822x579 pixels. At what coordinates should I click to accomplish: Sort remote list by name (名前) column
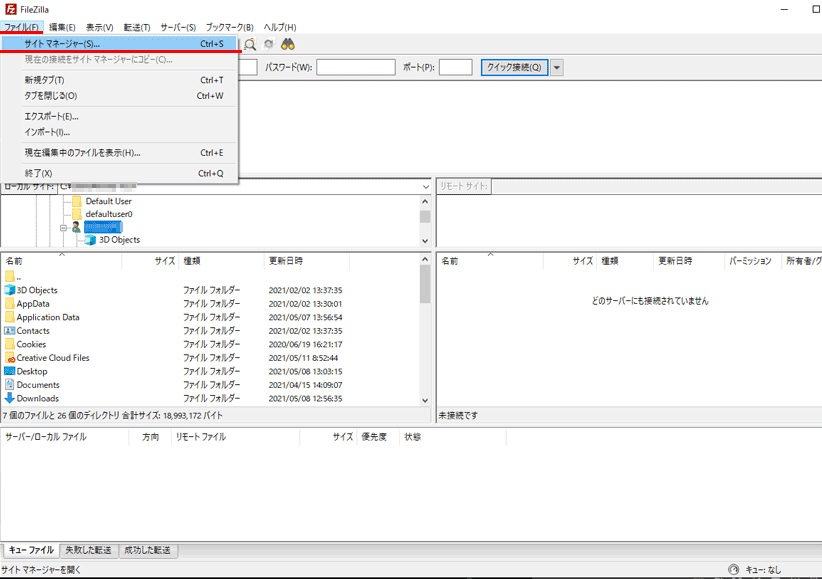coord(490,261)
